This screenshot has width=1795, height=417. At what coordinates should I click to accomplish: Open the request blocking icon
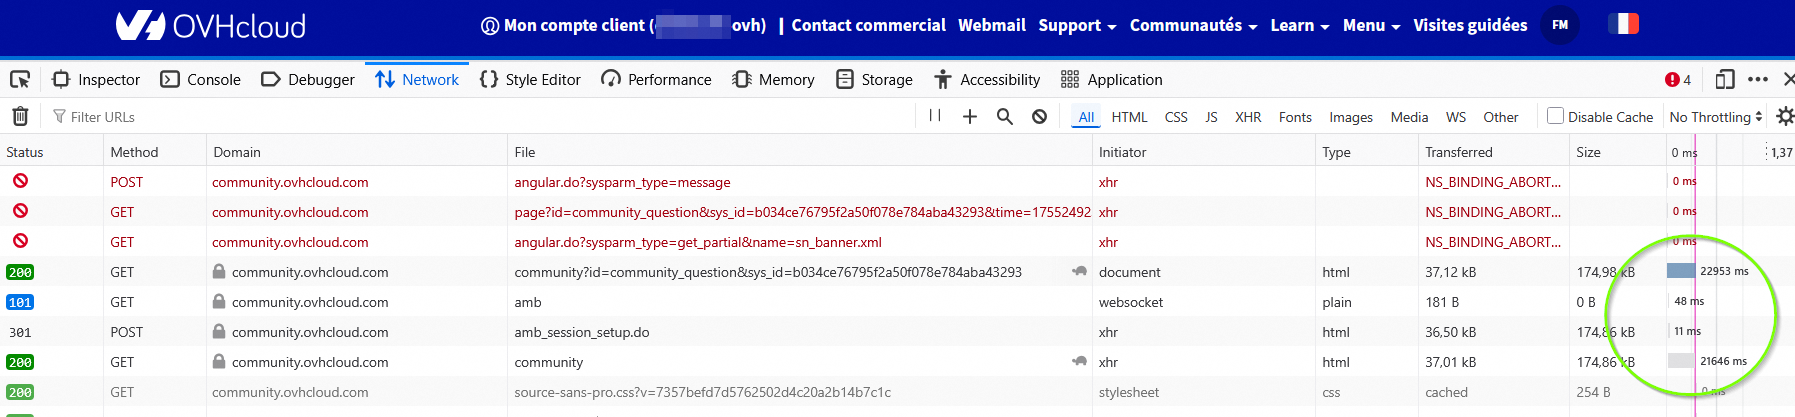[x=1040, y=117]
